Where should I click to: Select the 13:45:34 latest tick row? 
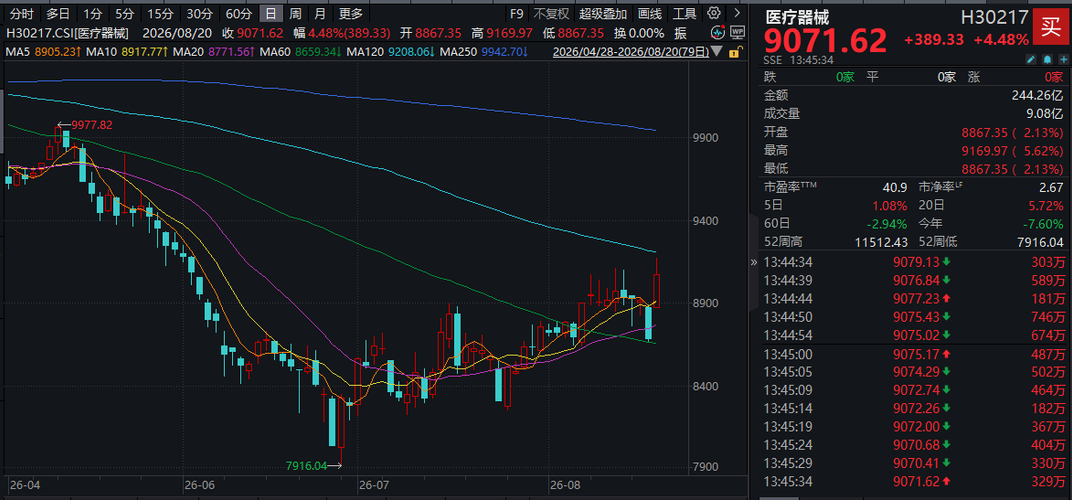[x=914, y=482]
